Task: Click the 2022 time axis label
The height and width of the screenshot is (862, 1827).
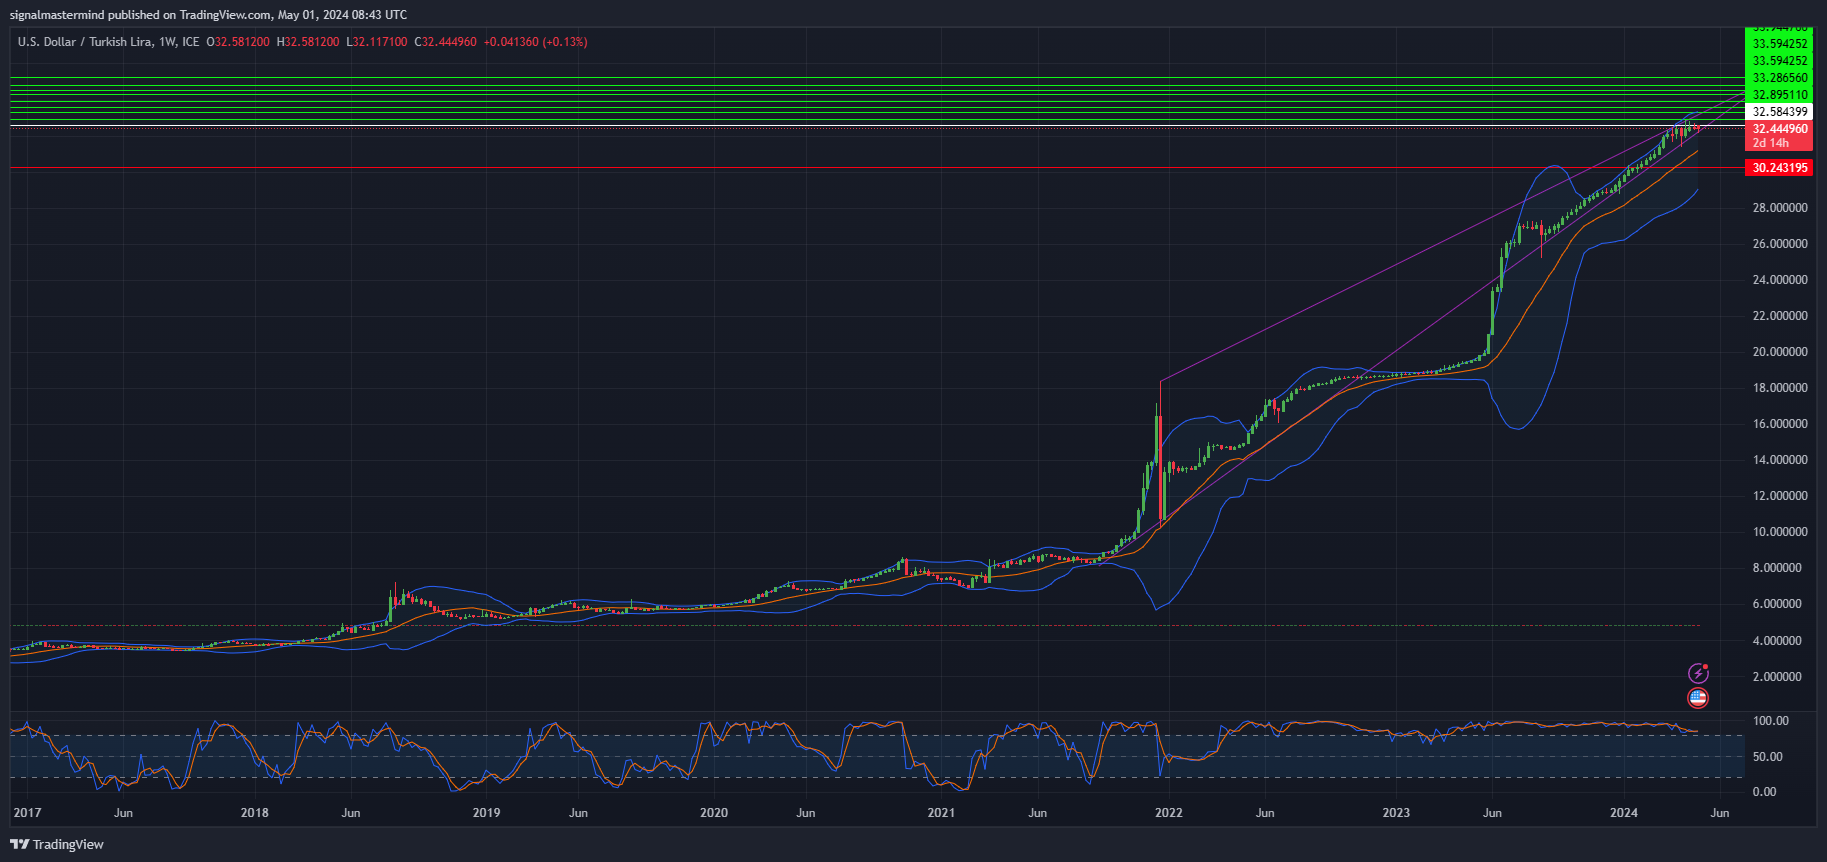Action: (x=1169, y=813)
